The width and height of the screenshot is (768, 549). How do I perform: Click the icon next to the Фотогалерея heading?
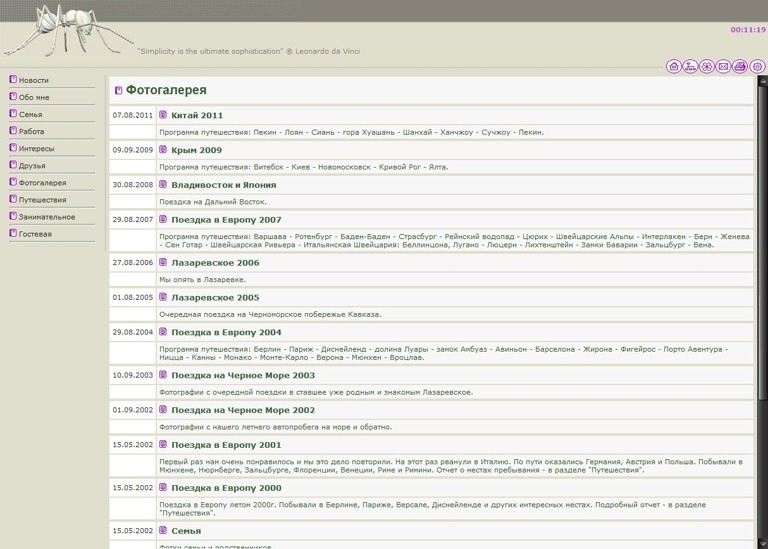point(119,90)
